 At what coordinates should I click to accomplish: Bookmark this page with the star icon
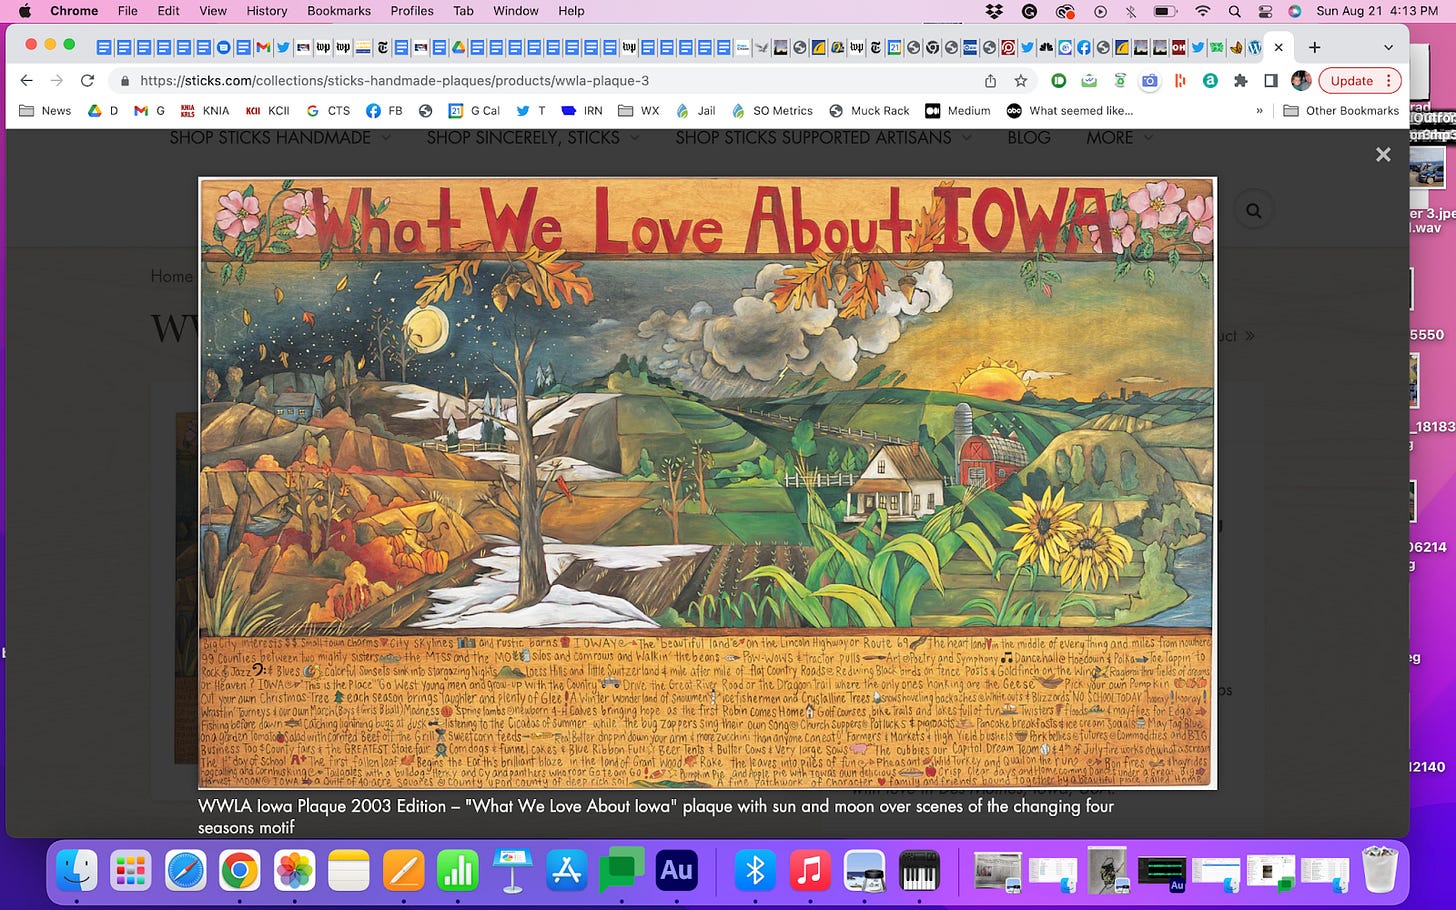tap(1021, 81)
